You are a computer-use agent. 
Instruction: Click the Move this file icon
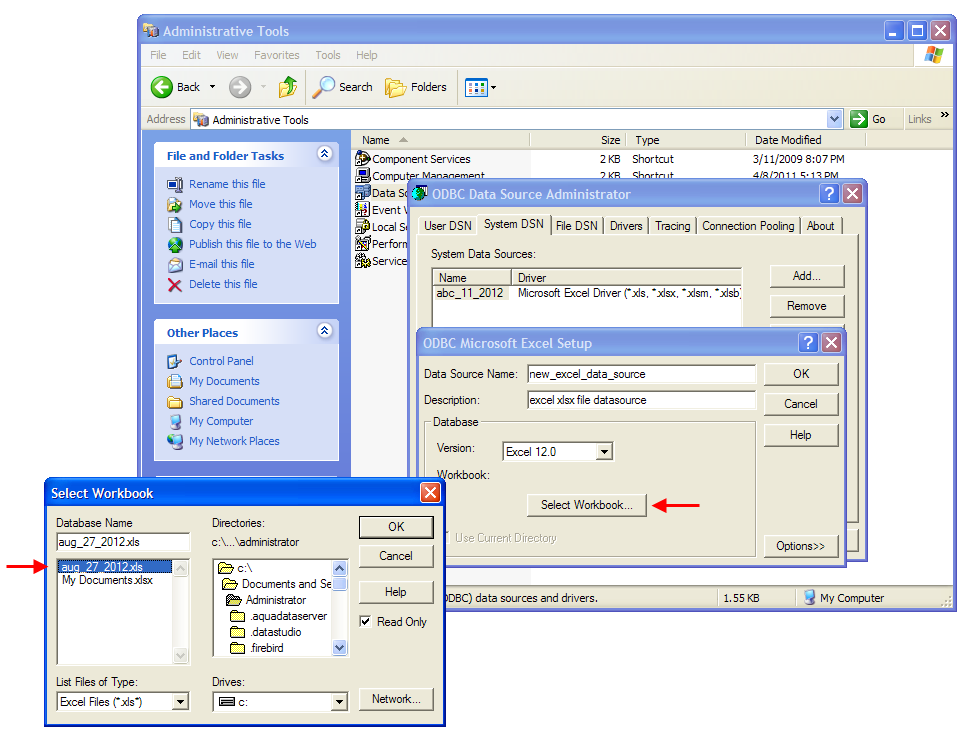[175, 204]
